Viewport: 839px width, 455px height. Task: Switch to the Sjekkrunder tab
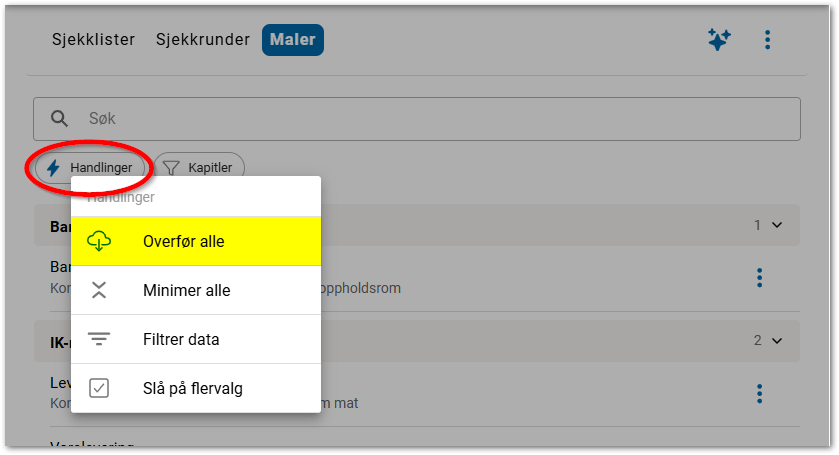point(203,40)
